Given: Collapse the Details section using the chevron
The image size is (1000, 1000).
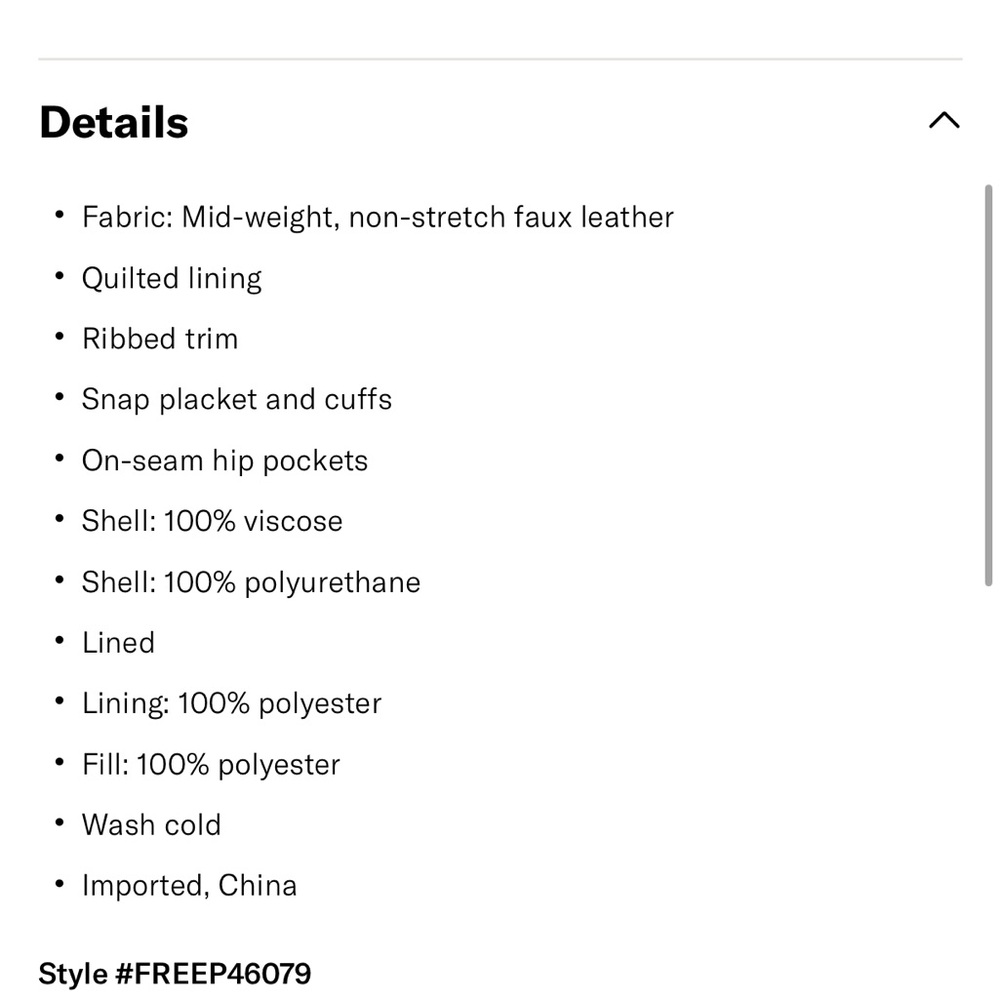Looking at the screenshot, I should click(x=945, y=120).
